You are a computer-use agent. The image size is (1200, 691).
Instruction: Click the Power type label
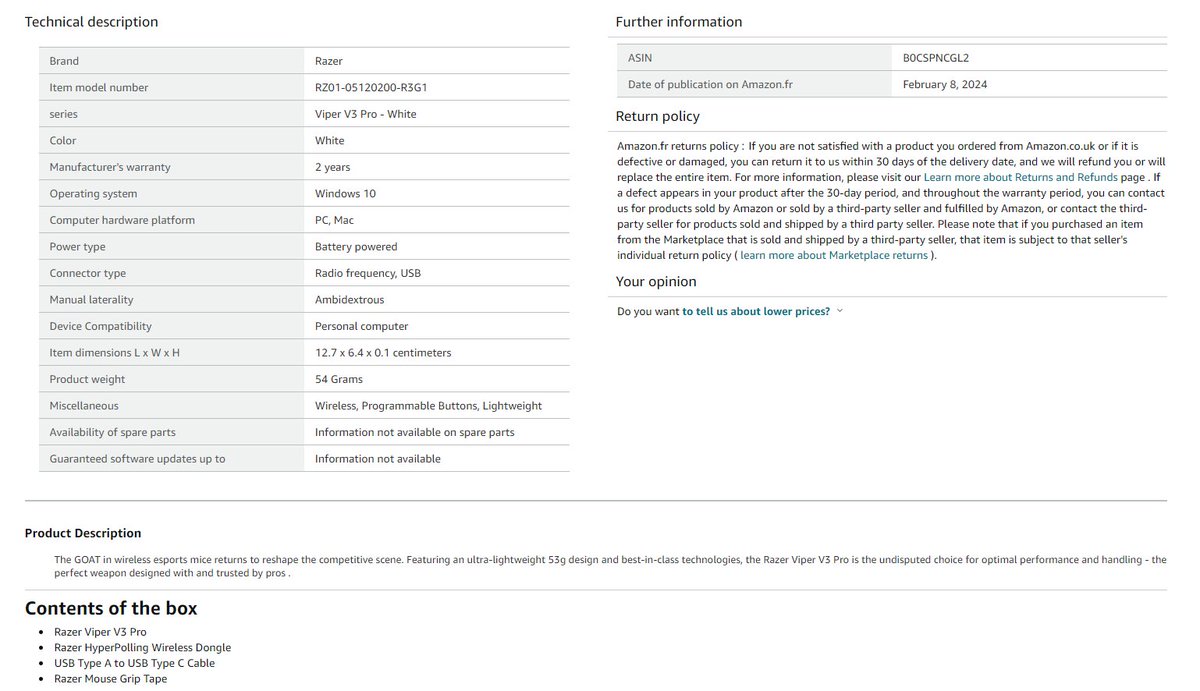pyautogui.click(x=78, y=246)
